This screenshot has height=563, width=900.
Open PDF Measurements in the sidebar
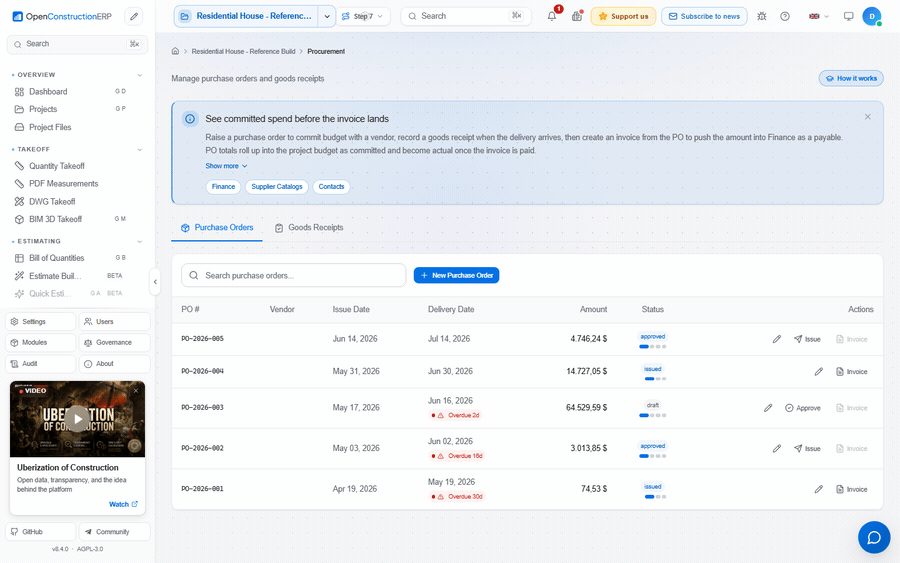tap(76, 184)
